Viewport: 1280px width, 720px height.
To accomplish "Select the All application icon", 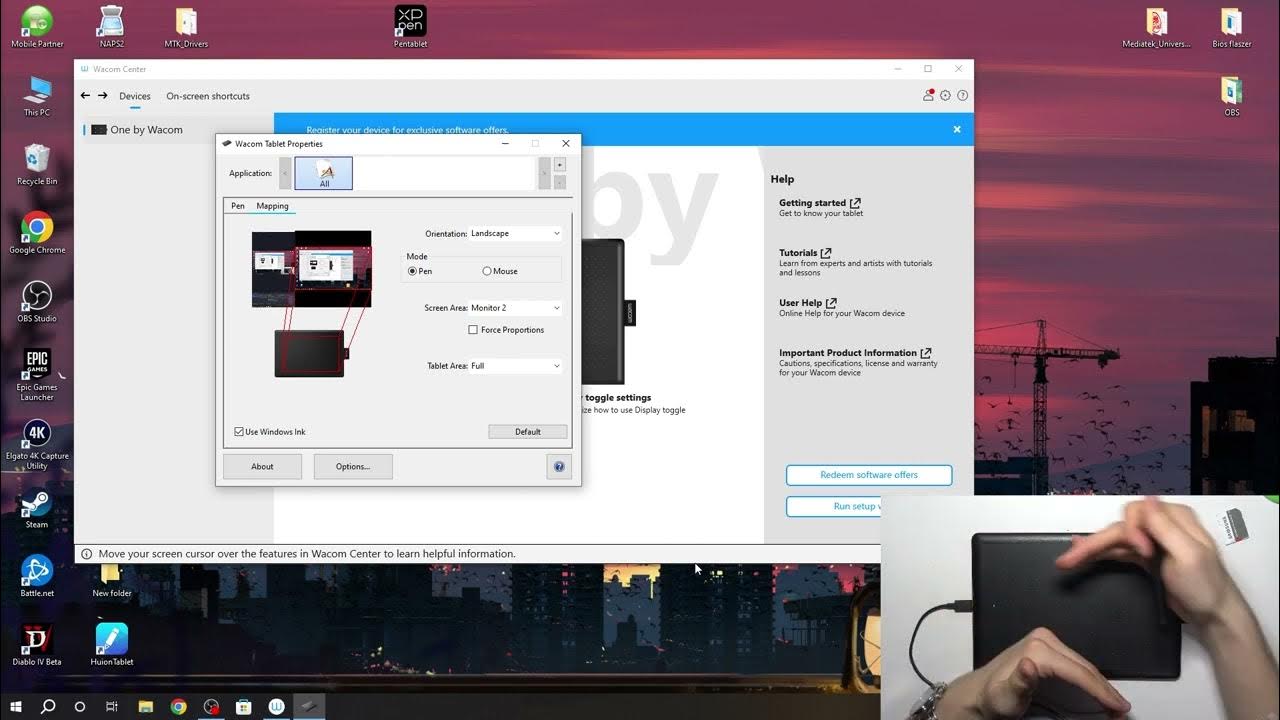I will pyautogui.click(x=323, y=173).
